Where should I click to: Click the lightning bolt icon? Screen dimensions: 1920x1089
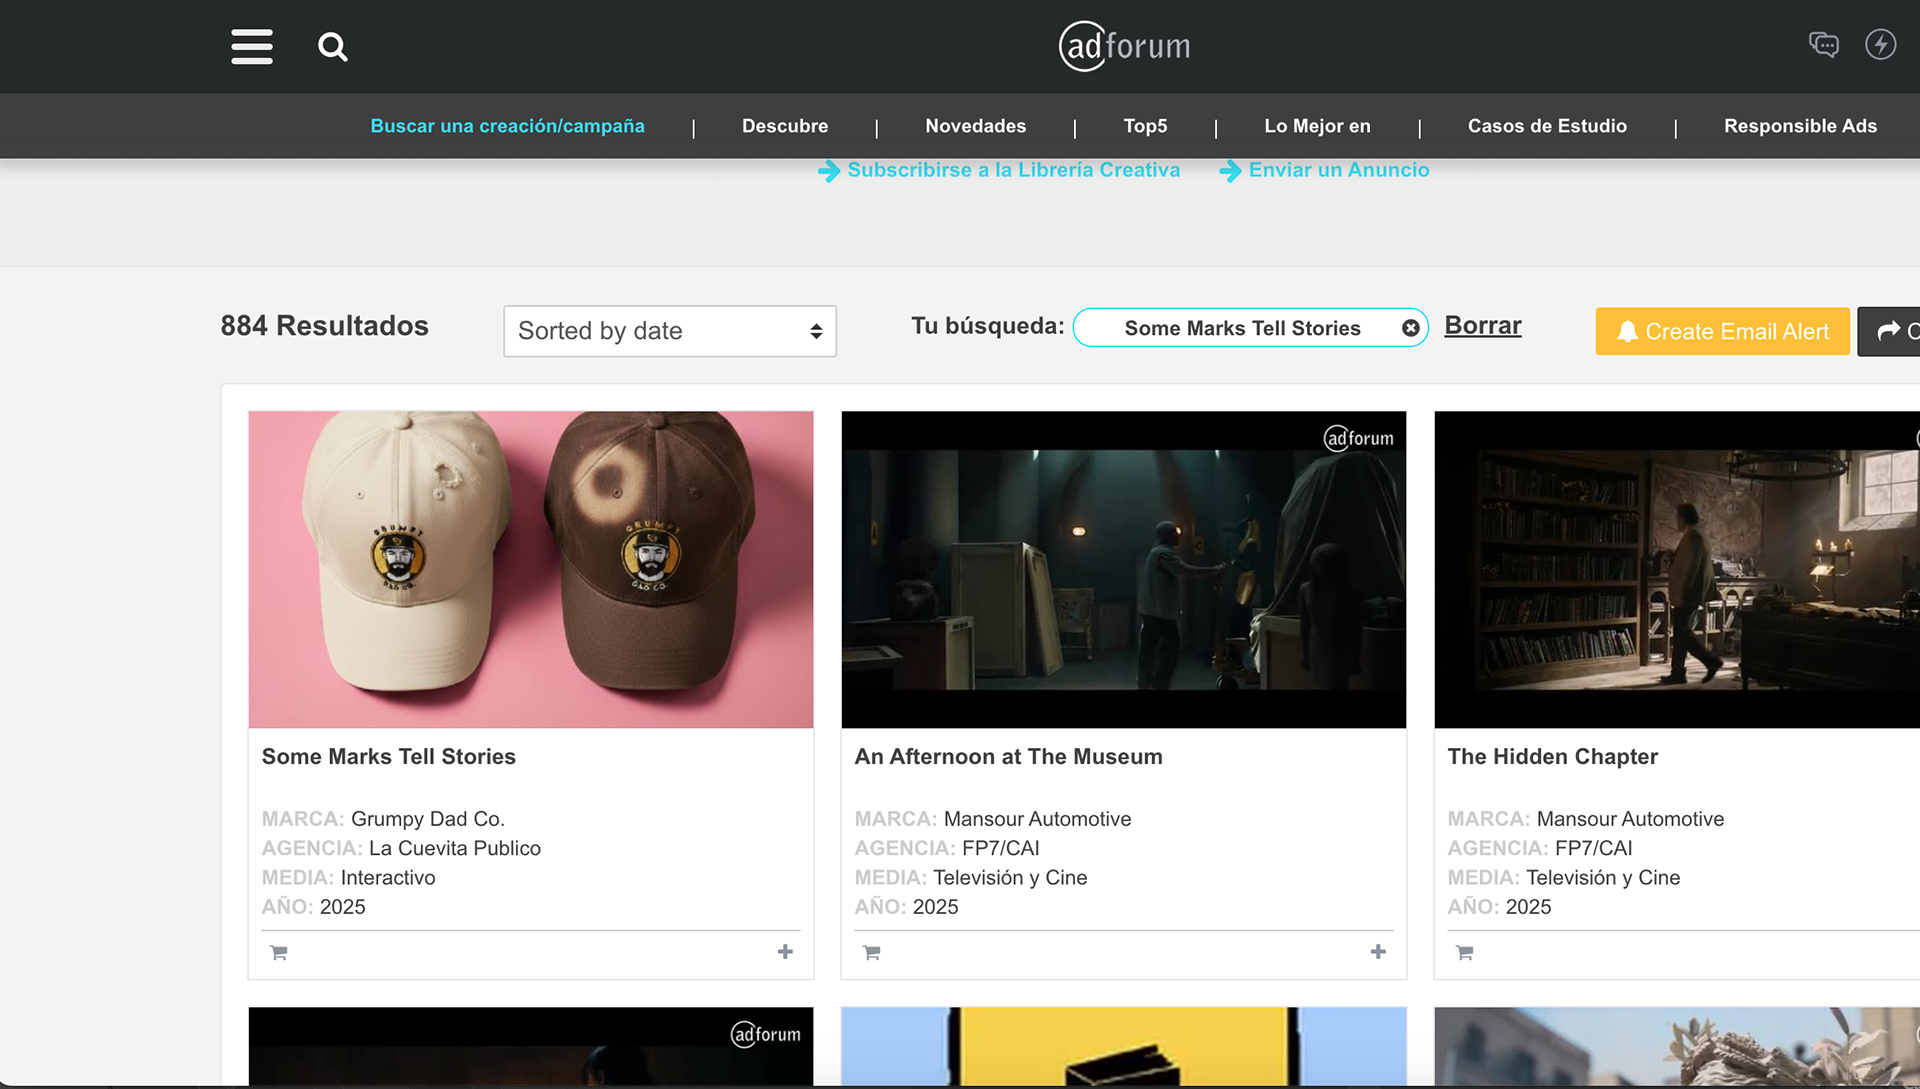(x=1880, y=45)
